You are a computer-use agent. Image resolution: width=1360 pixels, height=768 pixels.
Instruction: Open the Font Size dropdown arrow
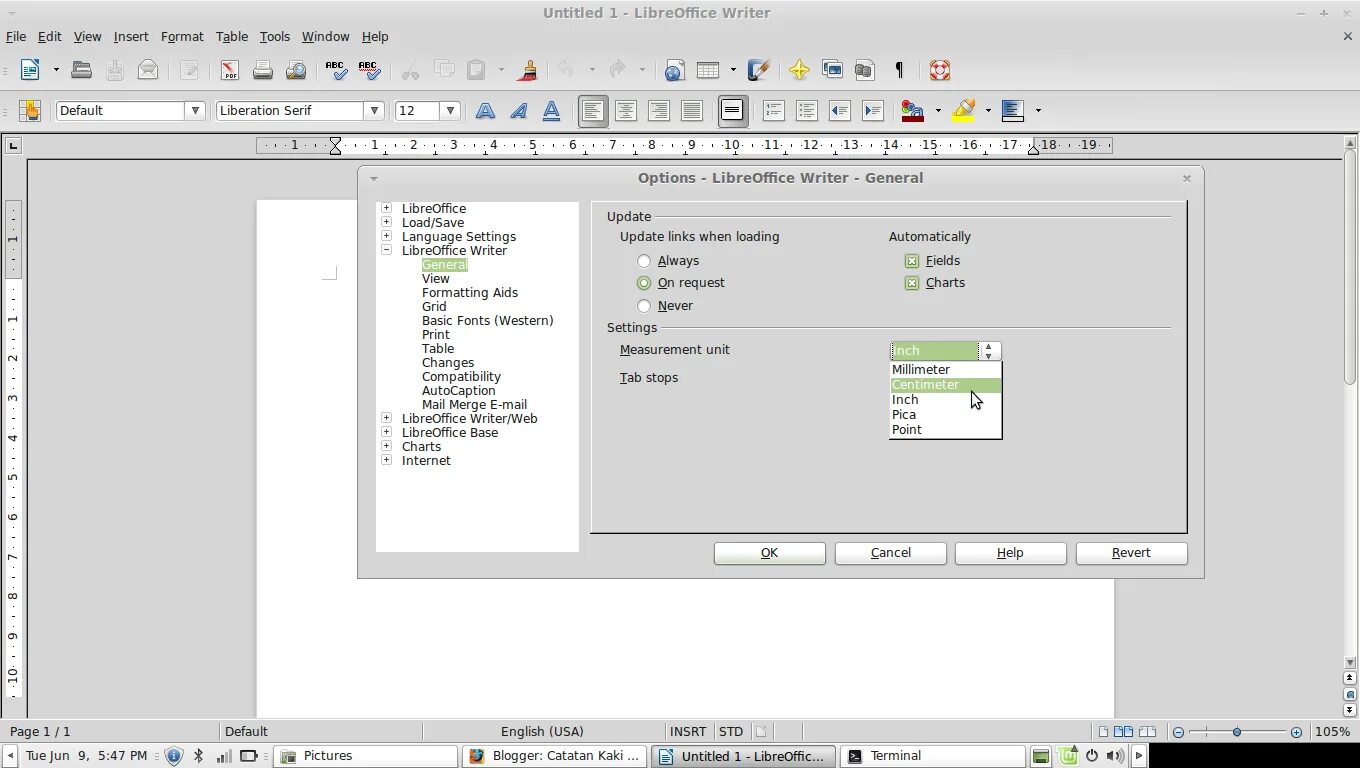pos(451,111)
